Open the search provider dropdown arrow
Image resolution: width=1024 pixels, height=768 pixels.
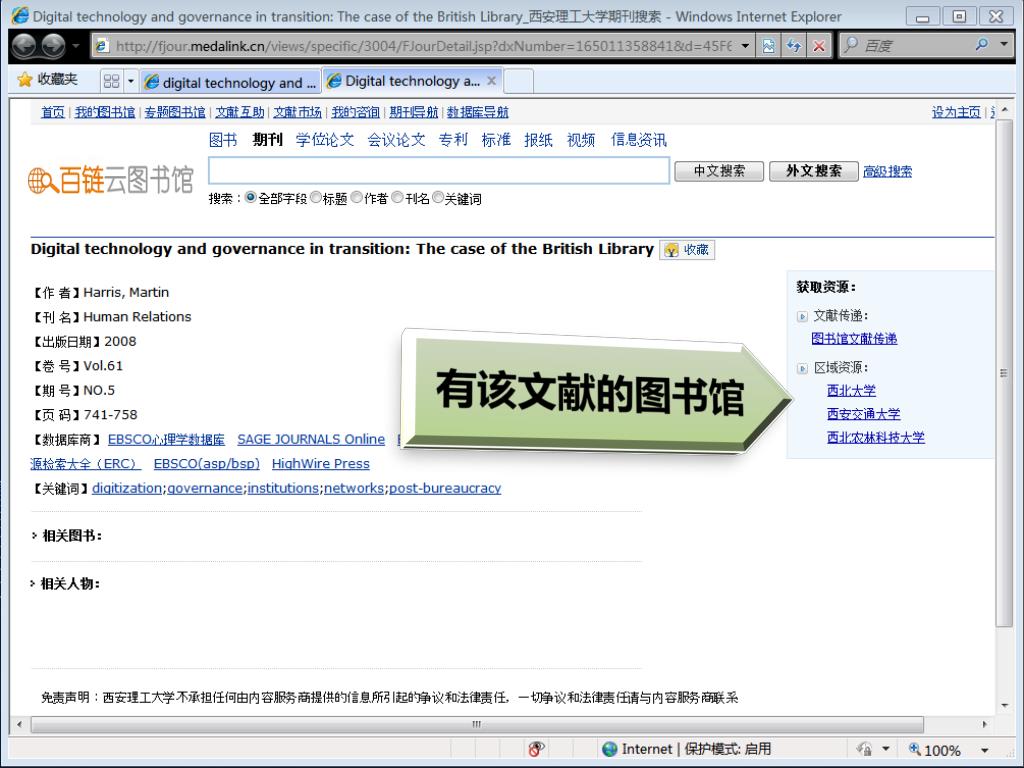point(1004,45)
